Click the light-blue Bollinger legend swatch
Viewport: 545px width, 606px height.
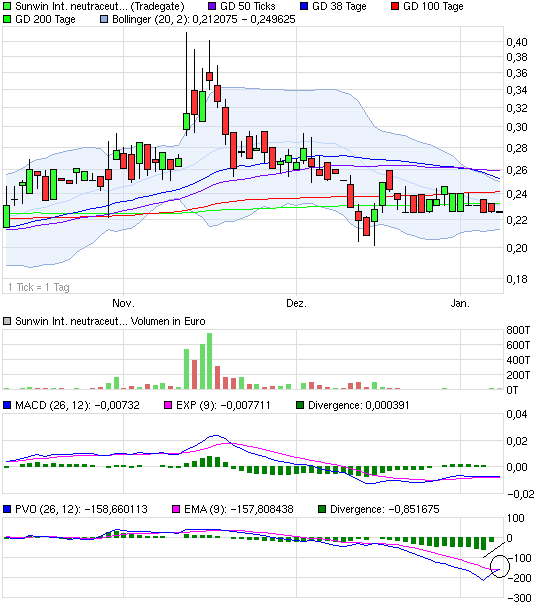click(x=104, y=19)
